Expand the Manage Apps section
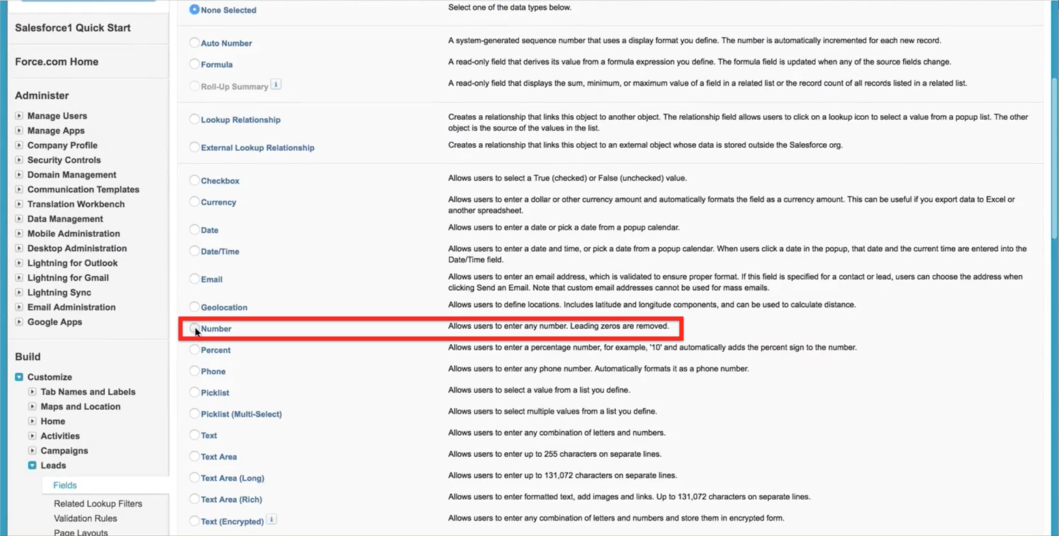The image size is (1059, 536). point(19,130)
